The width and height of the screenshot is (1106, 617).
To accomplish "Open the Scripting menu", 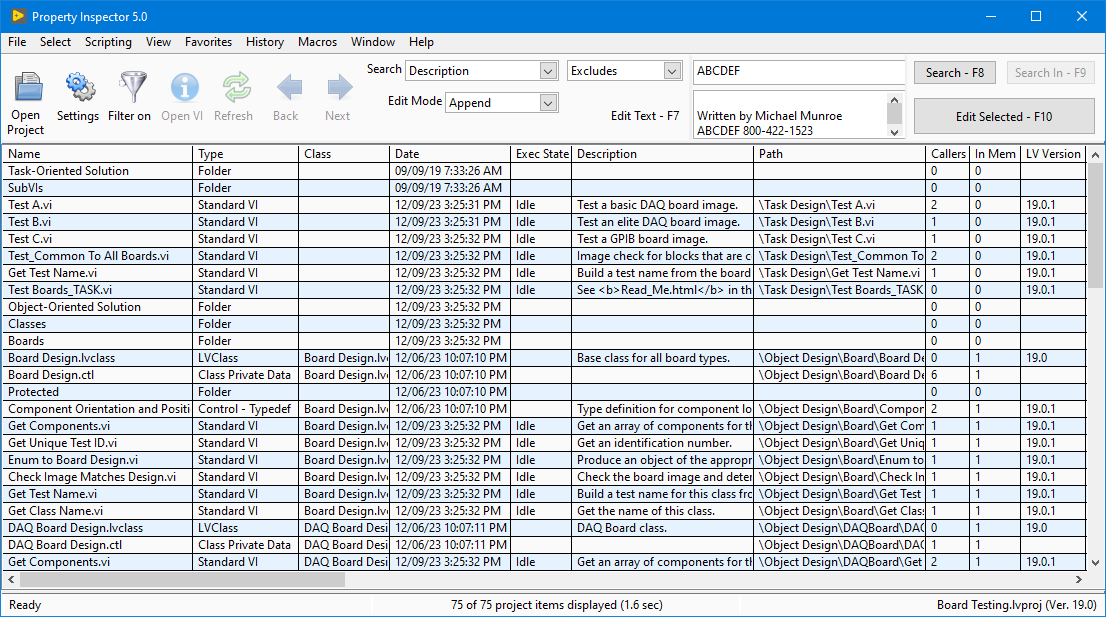I will point(108,42).
